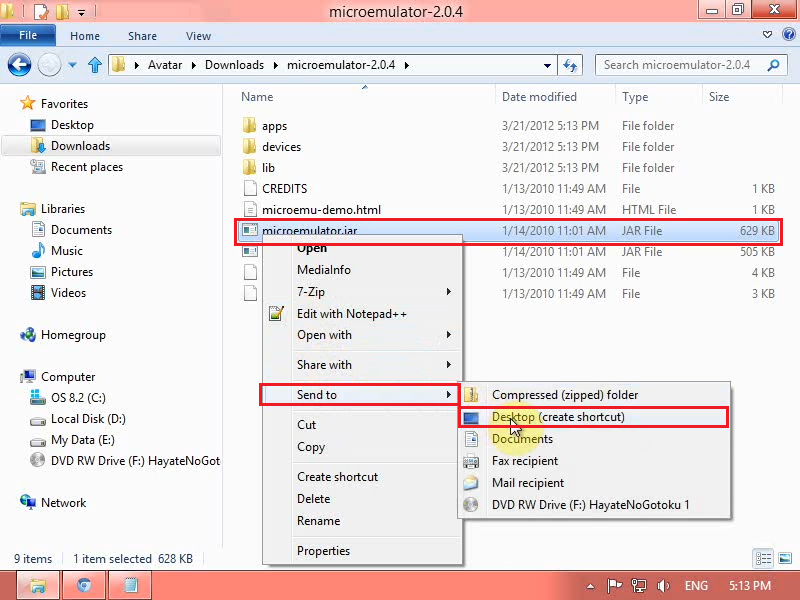Viewport: 800px width, 600px height.
Task: Choose Copy in context menu
Action: [311, 447]
